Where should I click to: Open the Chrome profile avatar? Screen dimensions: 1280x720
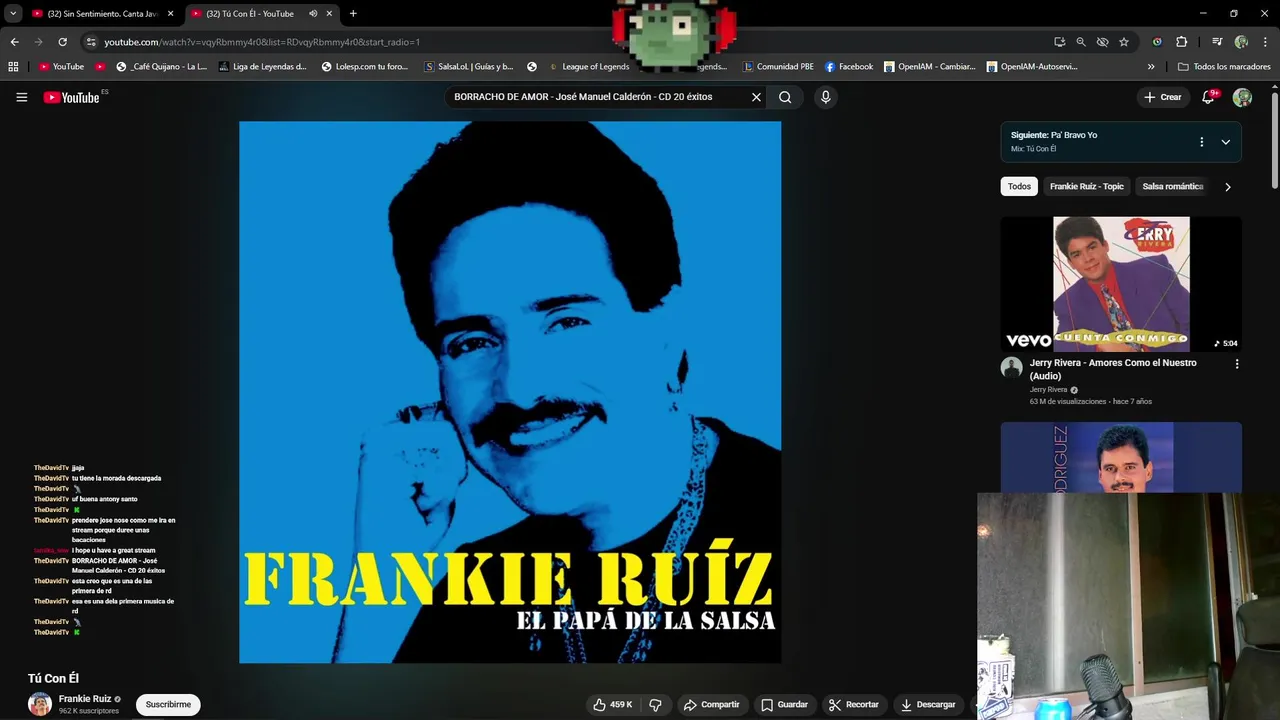1241,42
